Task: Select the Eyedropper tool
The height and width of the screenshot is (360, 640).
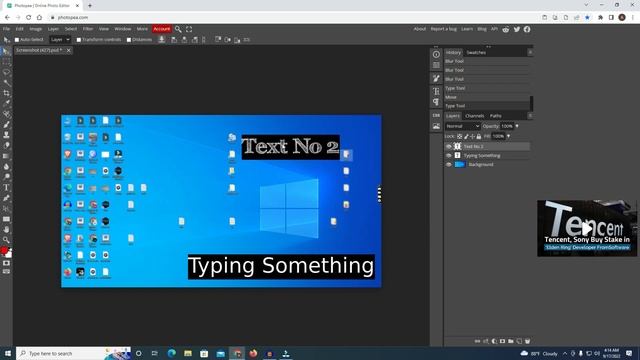Action: (6, 104)
